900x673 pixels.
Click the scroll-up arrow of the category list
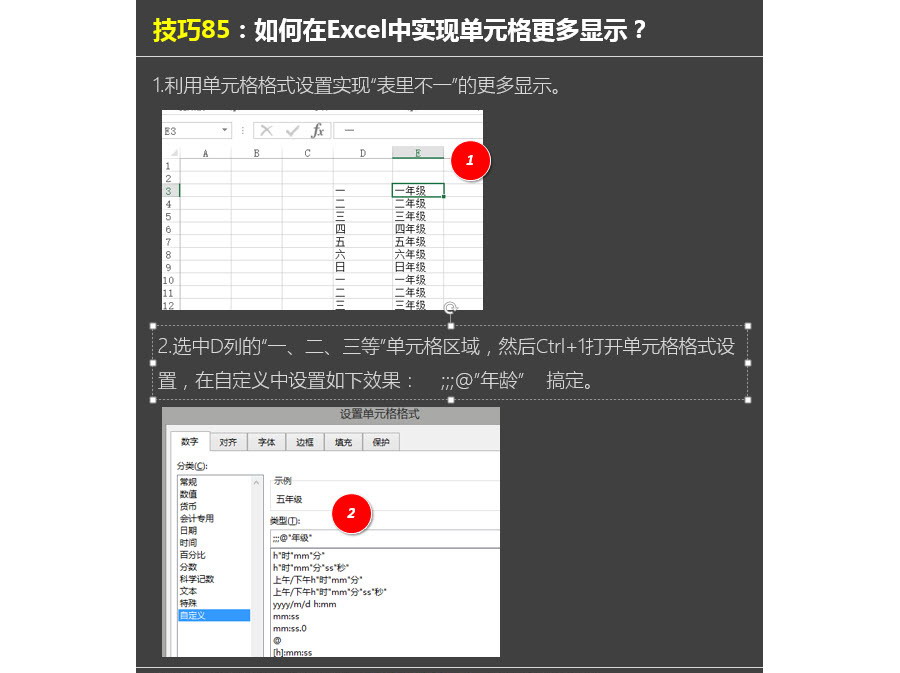257,483
